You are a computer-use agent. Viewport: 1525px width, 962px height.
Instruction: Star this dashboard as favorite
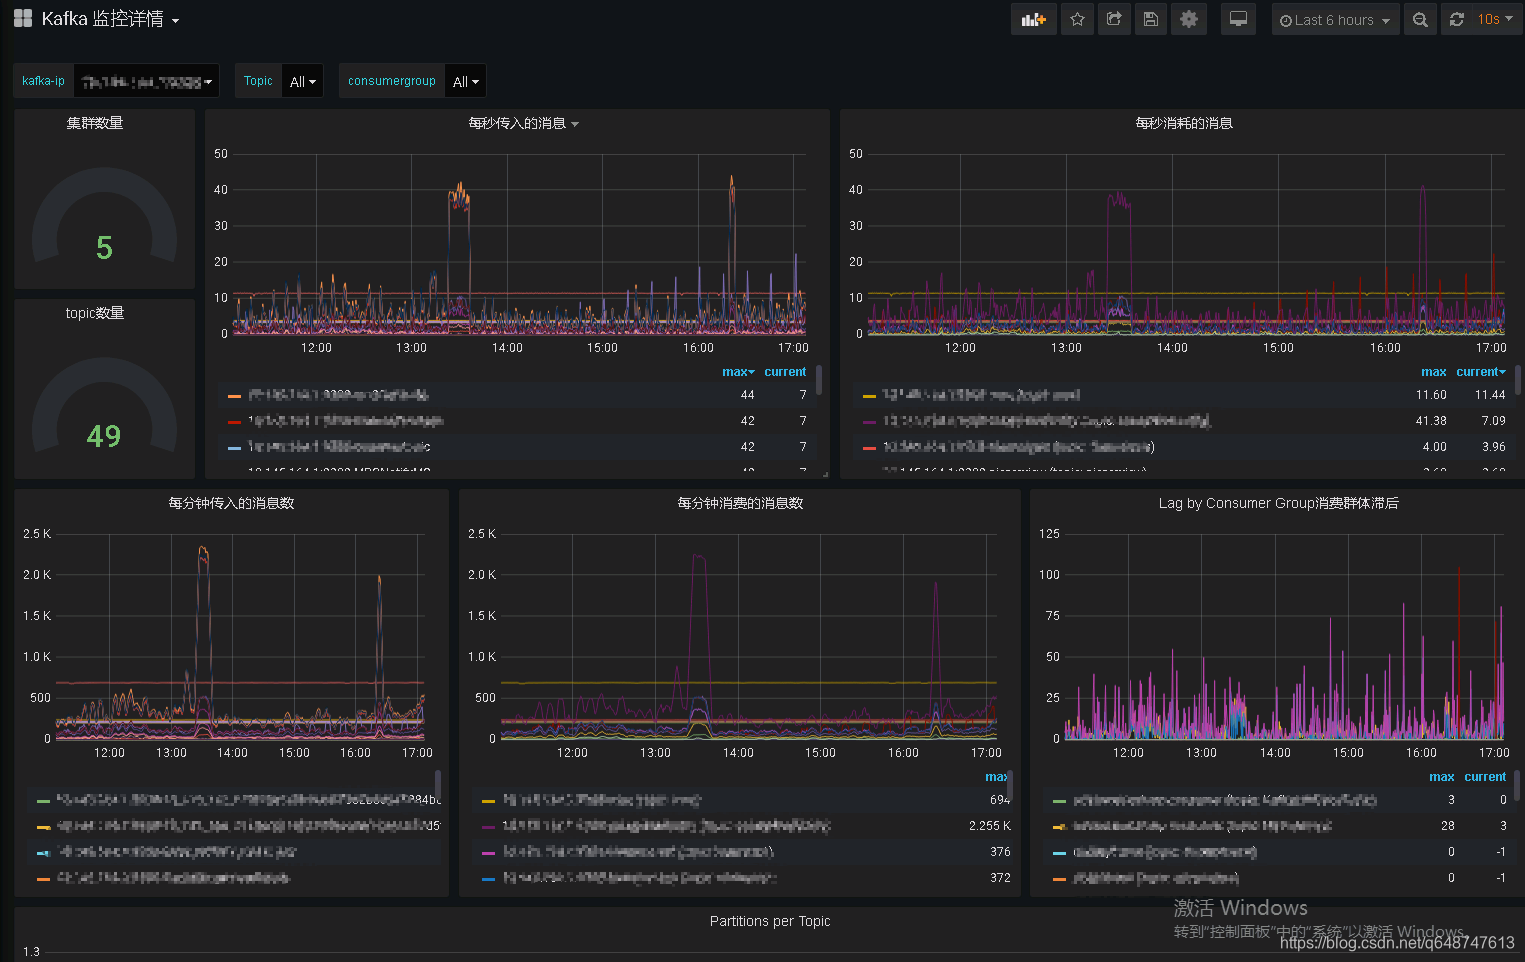pyautogui.click(x=1077, y=19)
